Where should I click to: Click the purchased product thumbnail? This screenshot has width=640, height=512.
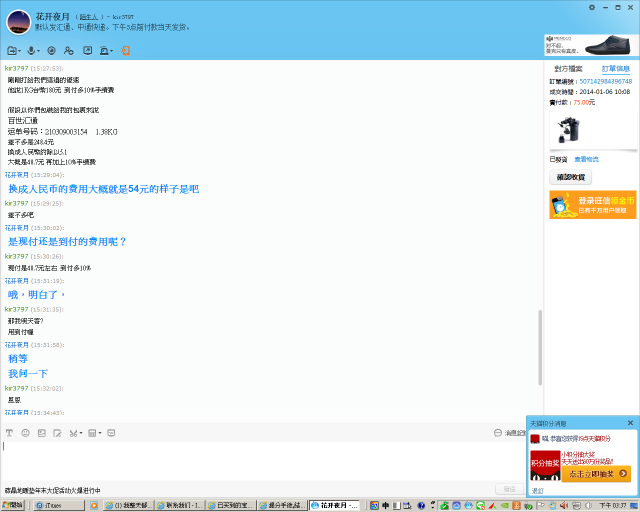coord(569,129)
